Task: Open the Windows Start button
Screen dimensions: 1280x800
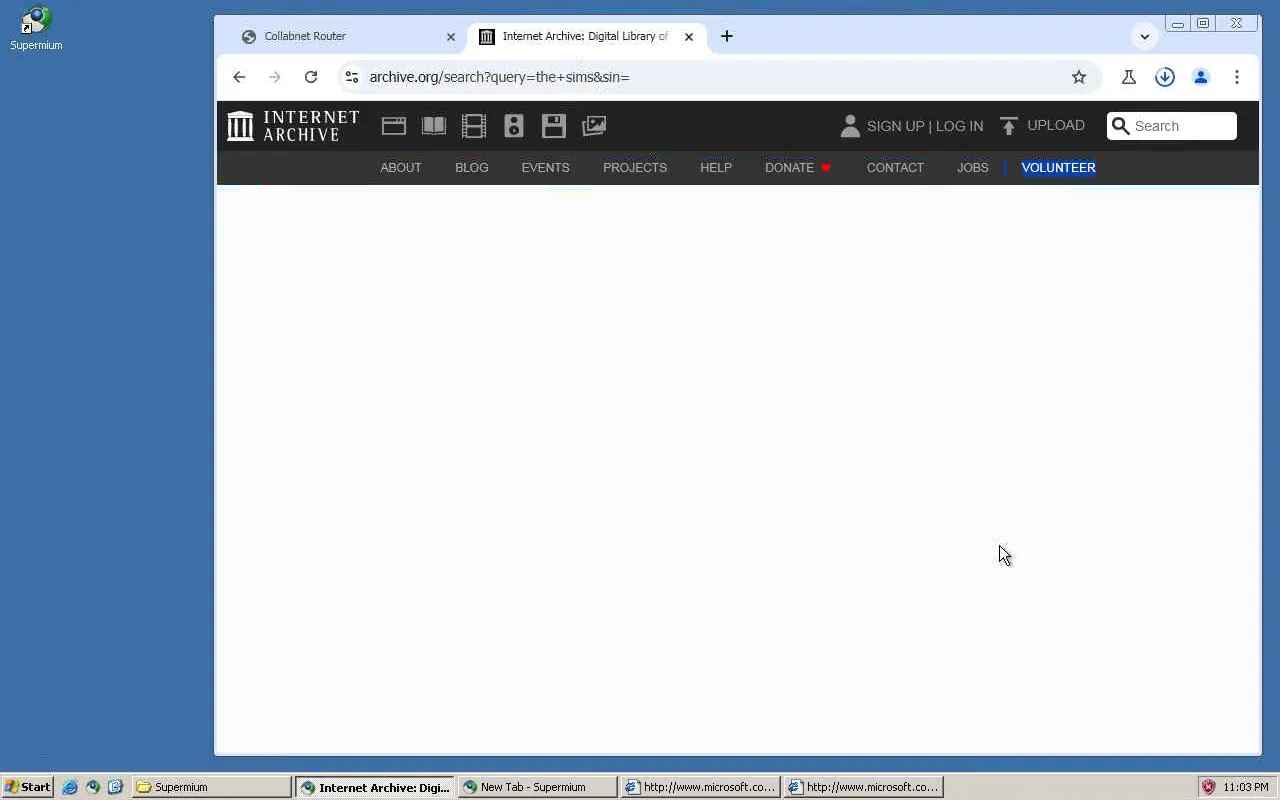Action: tap(27, 787)
